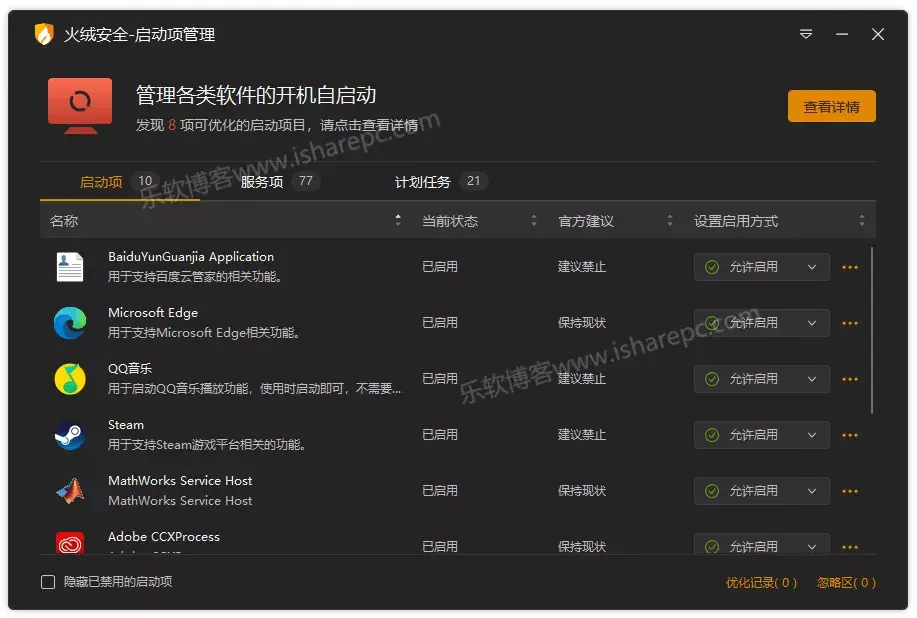Select the Steam name text
917x618 pixels.
(x=126, y=425)
